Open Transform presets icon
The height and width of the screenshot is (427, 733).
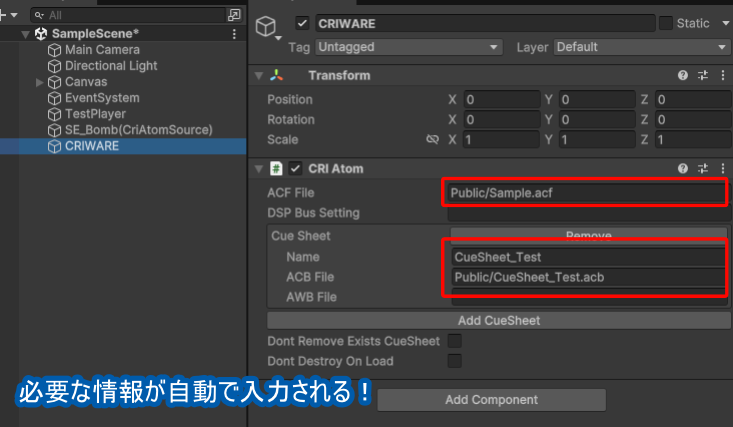[x=703, y=75]
